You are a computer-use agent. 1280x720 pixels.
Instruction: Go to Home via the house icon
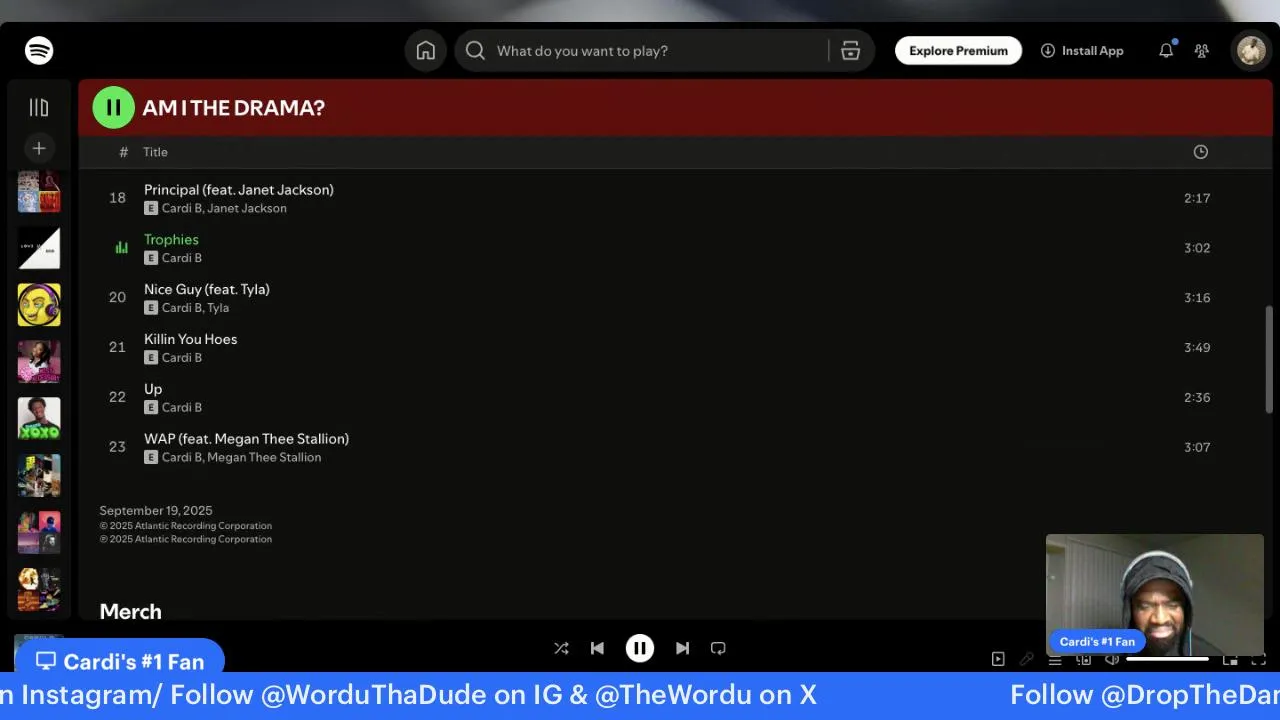[x=426, y=51]
